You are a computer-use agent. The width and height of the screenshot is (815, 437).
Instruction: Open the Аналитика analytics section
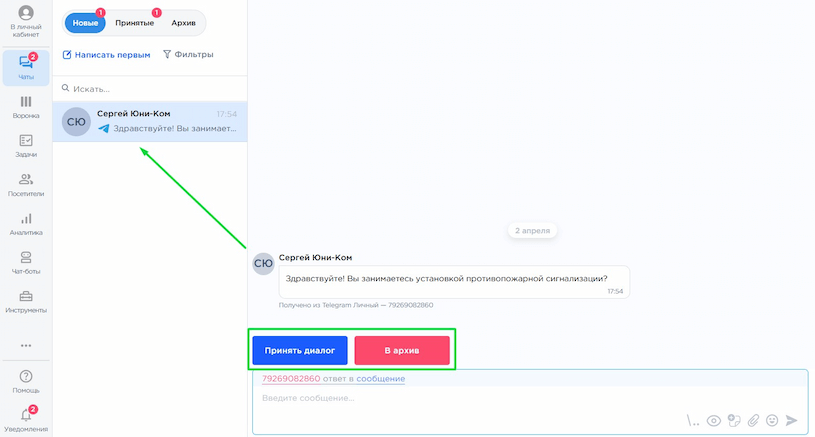click(x=26, y=223)
